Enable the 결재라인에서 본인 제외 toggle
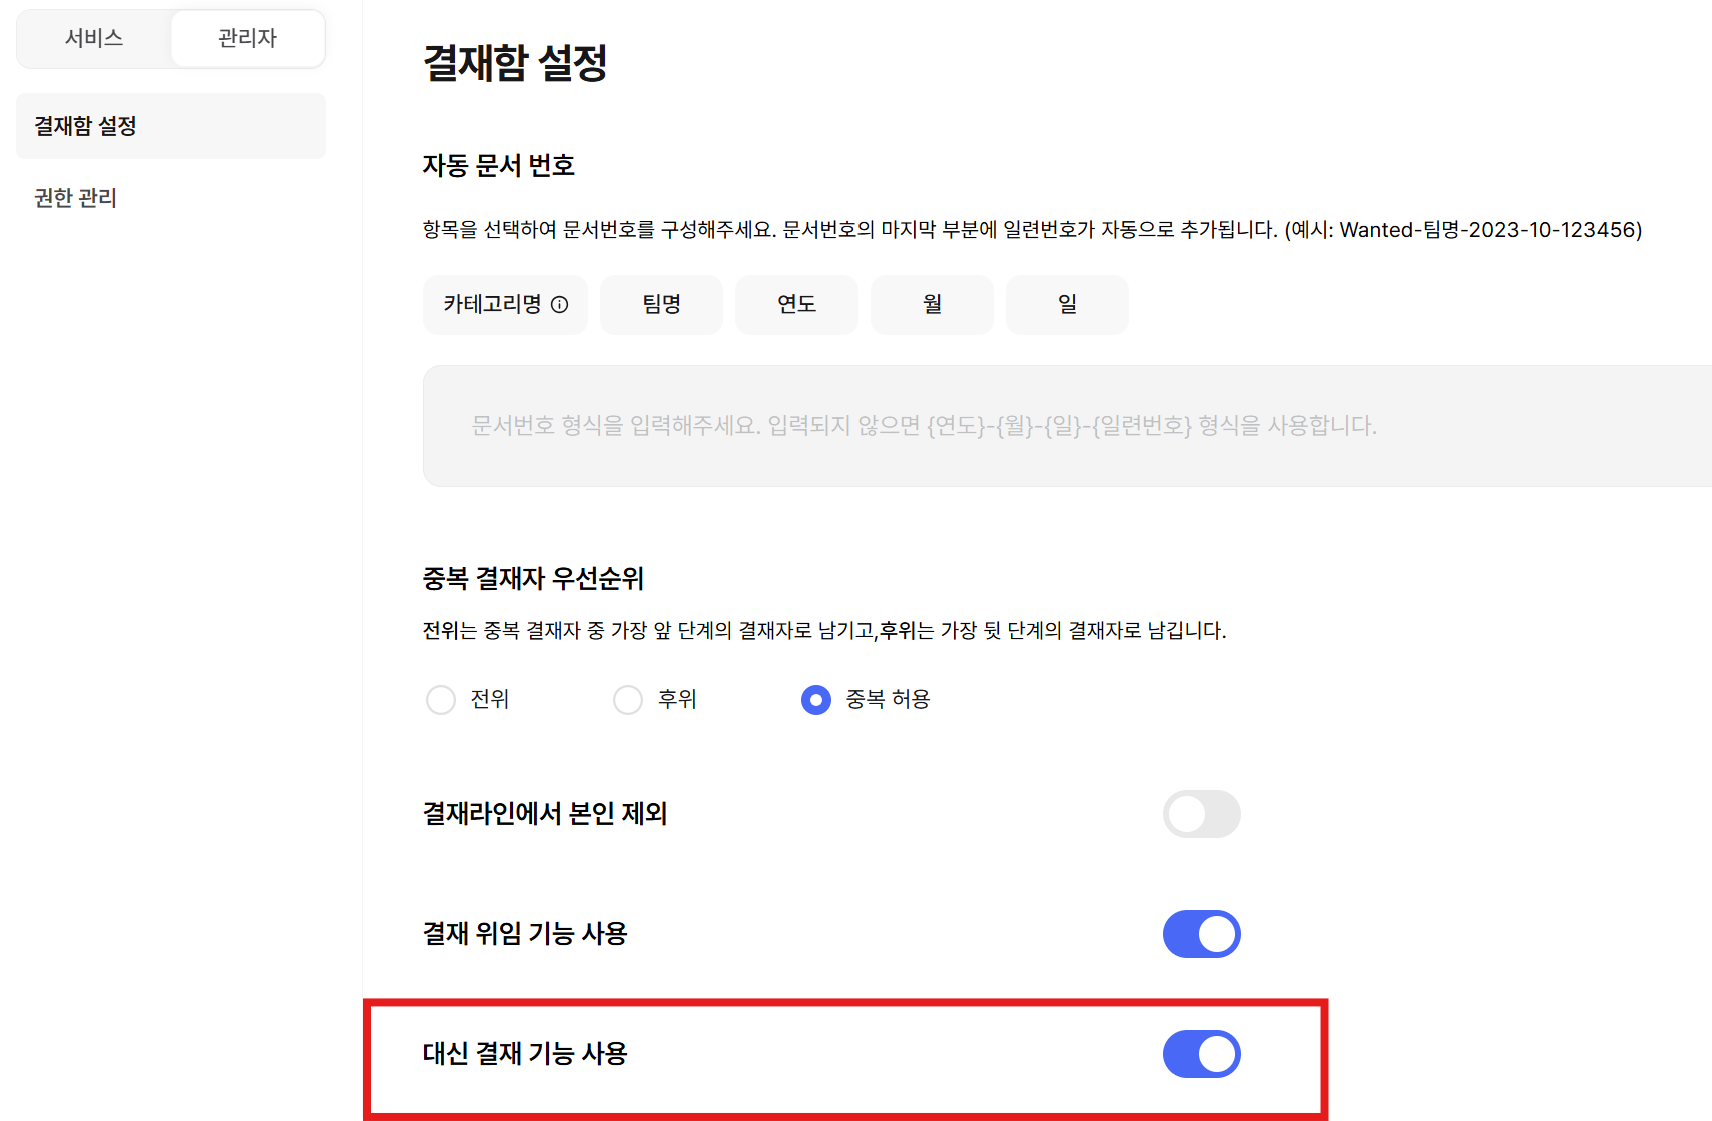The image size is (1712, 1121). coord(1201,814)
